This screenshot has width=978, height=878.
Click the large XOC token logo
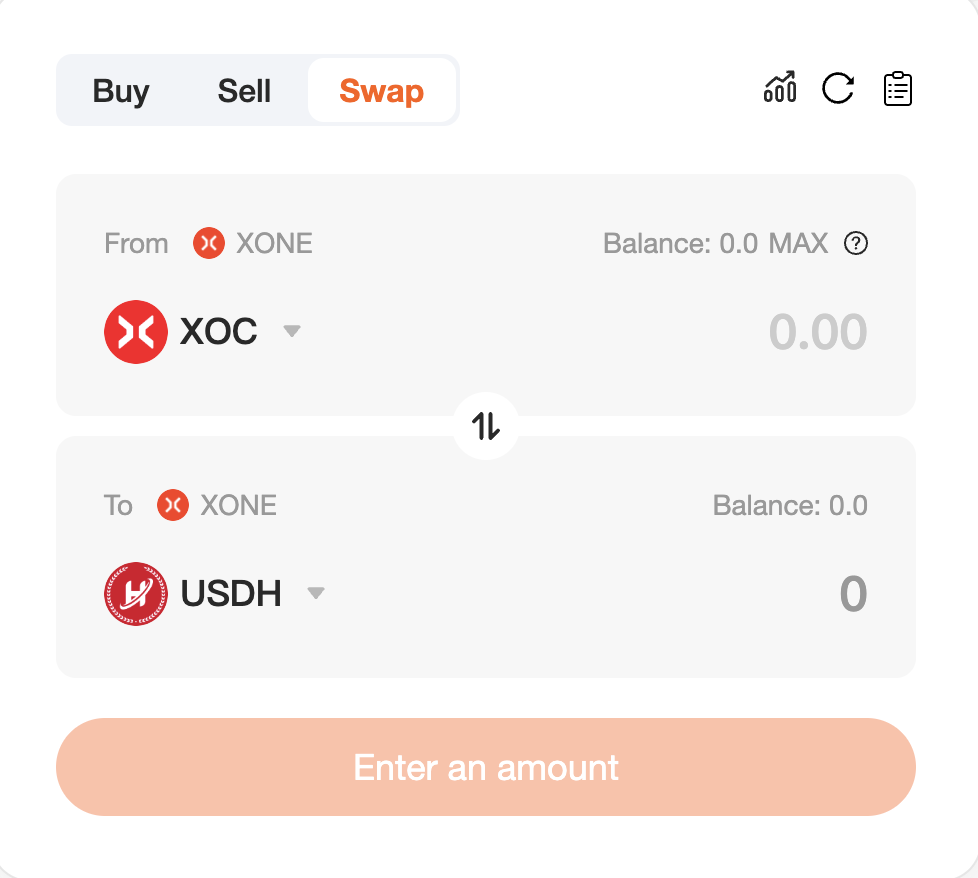pyautogui.click(x=136, y=332)
